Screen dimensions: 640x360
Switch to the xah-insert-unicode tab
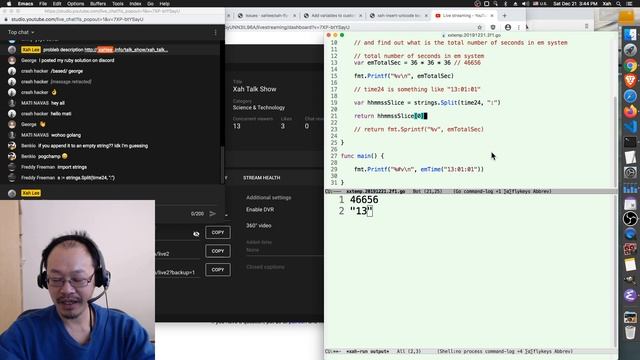click(398, 16)
